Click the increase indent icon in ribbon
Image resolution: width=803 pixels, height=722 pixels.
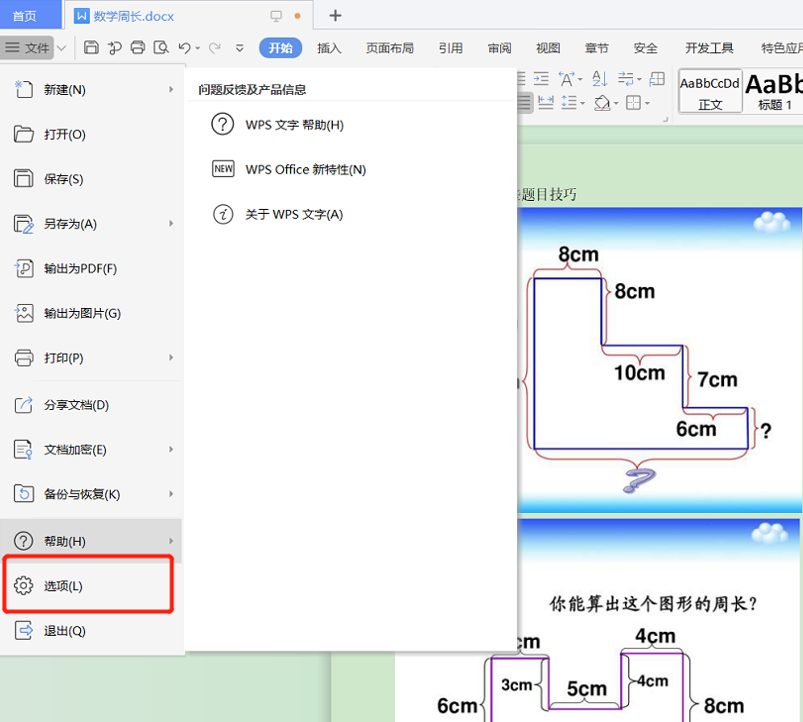point(541,79)
